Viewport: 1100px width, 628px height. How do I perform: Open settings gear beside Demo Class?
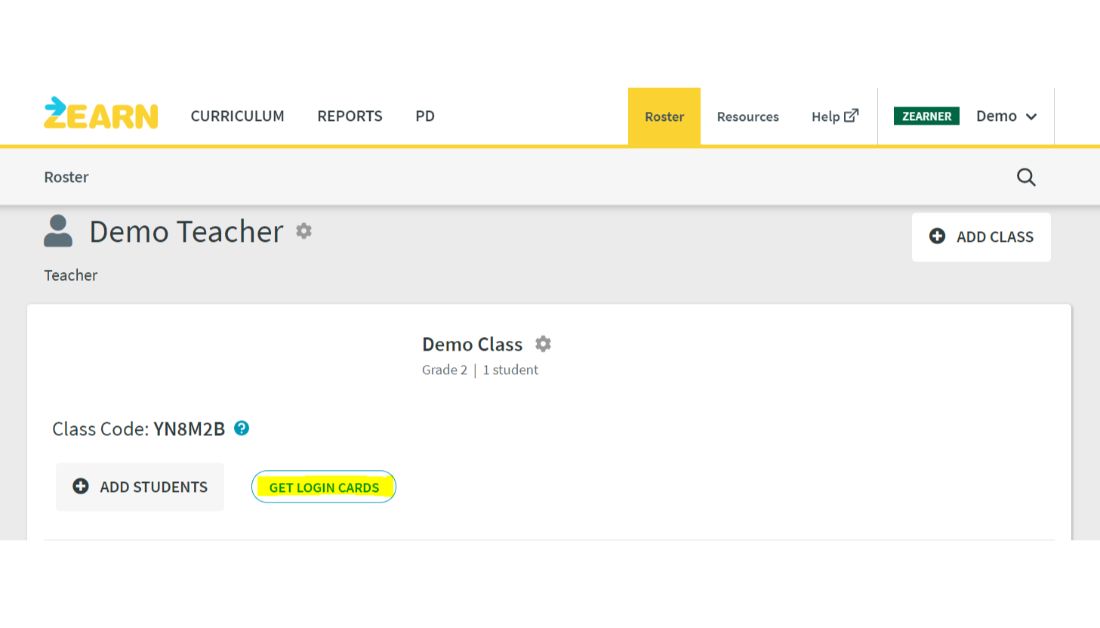click(x=543, y=344)
